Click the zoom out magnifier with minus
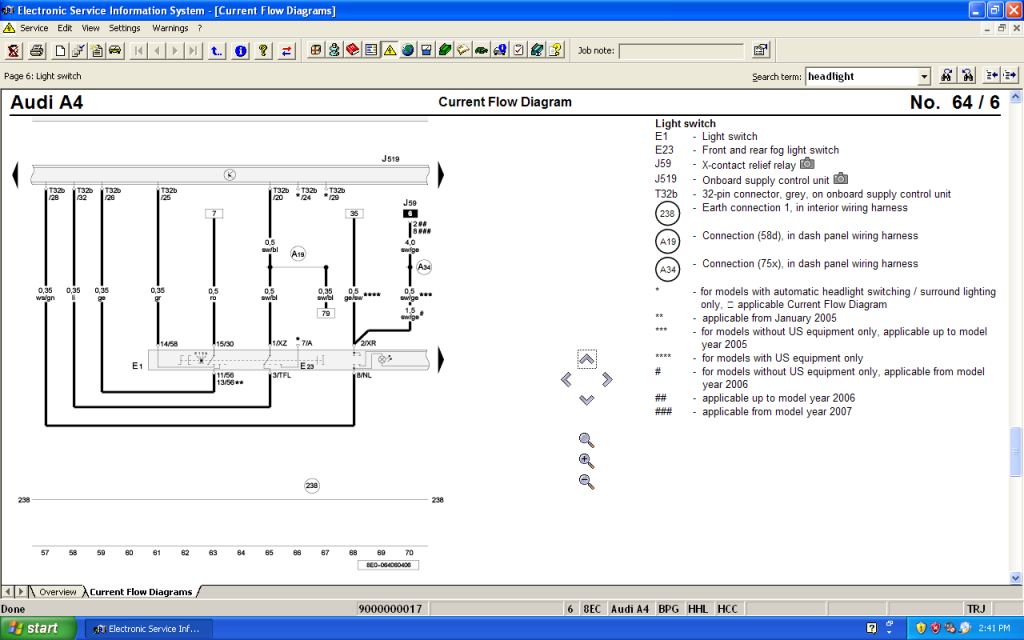The width and height of the screenshot is (1024, 640). coord(586,482)
